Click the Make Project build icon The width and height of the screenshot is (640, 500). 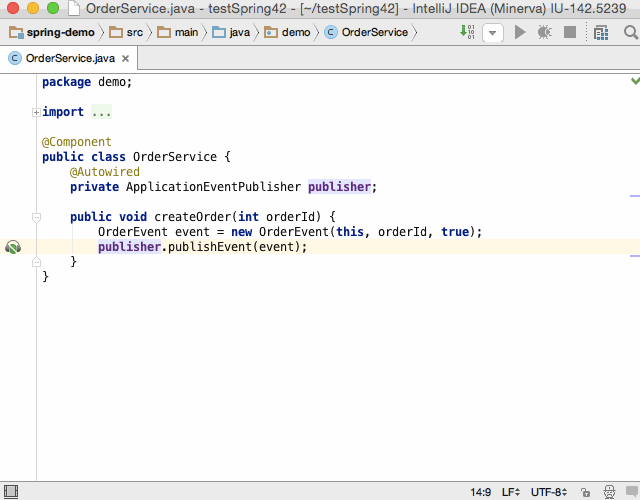click(467, 32)
